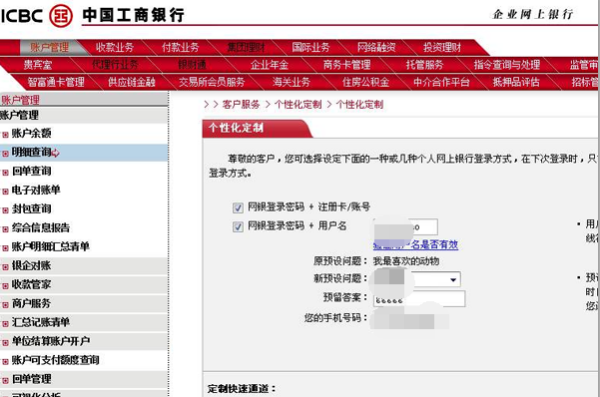The image size is (600, 397).
Task: Click the bullet icon beside 回单查询
Action: coord(5,173)
